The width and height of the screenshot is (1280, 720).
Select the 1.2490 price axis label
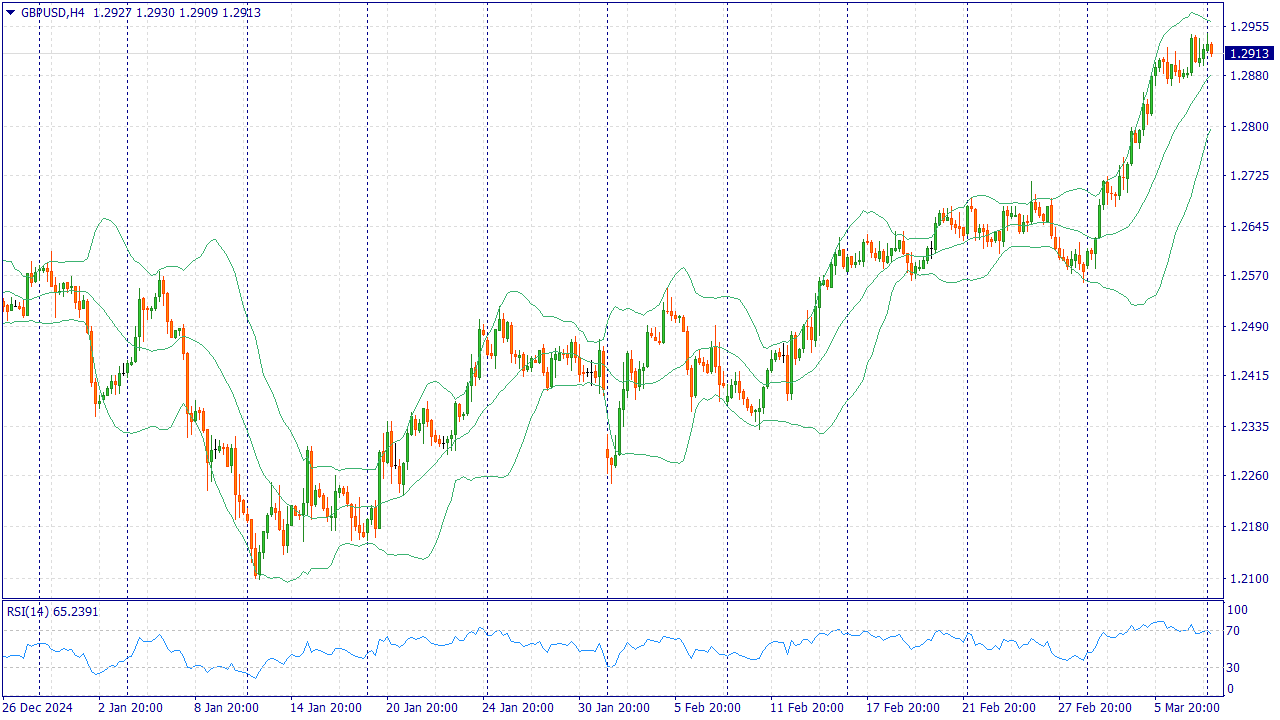1249,327
